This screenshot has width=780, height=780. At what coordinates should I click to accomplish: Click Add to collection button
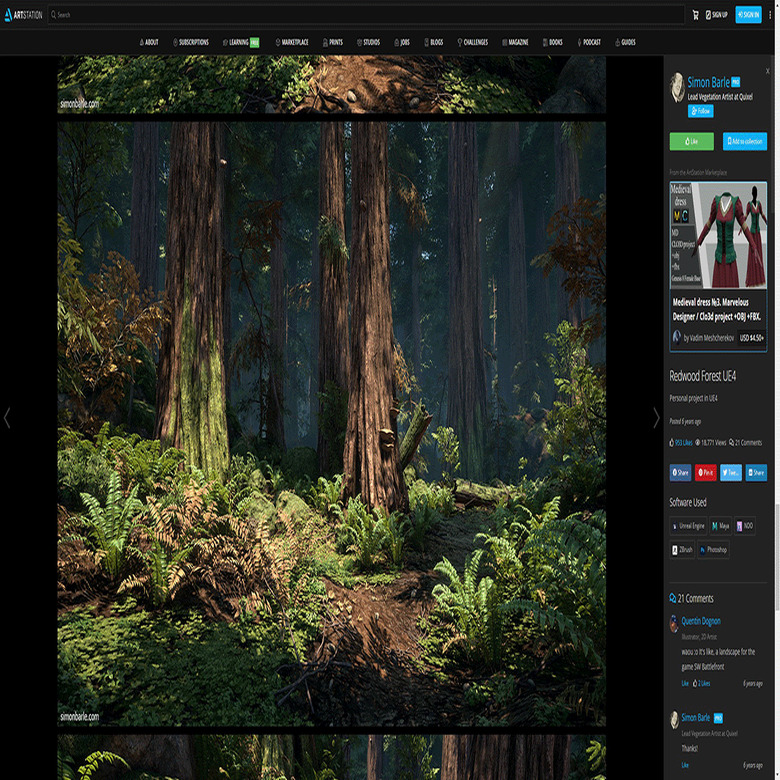click(745, 141)
